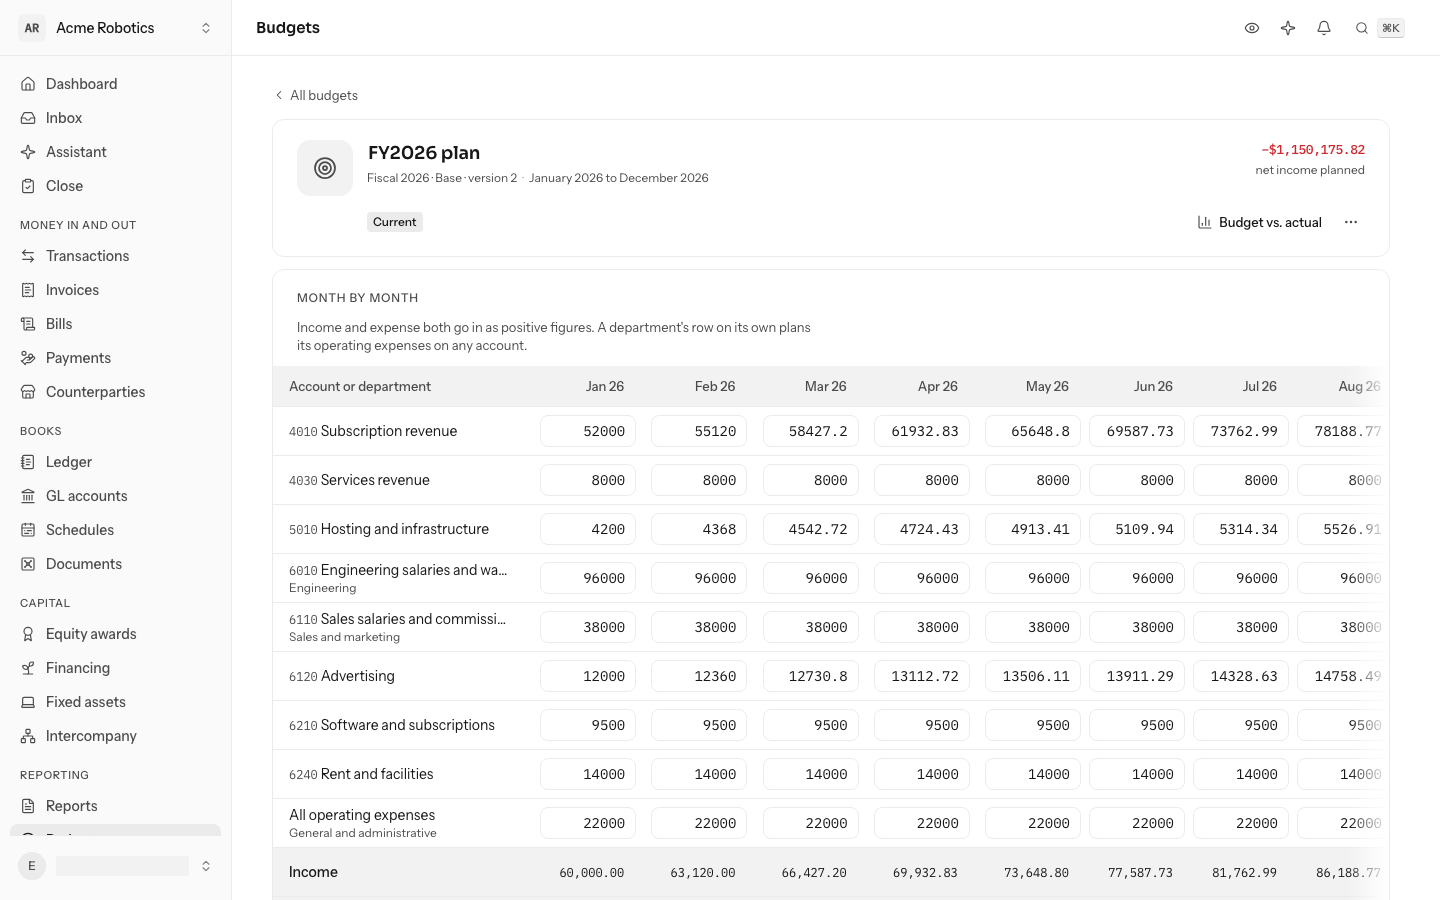Viewport: 1440px width, 900px height.
Task: Edit Hosting and infrastructure Mar 26 field
Action: [x=811, y=529]
